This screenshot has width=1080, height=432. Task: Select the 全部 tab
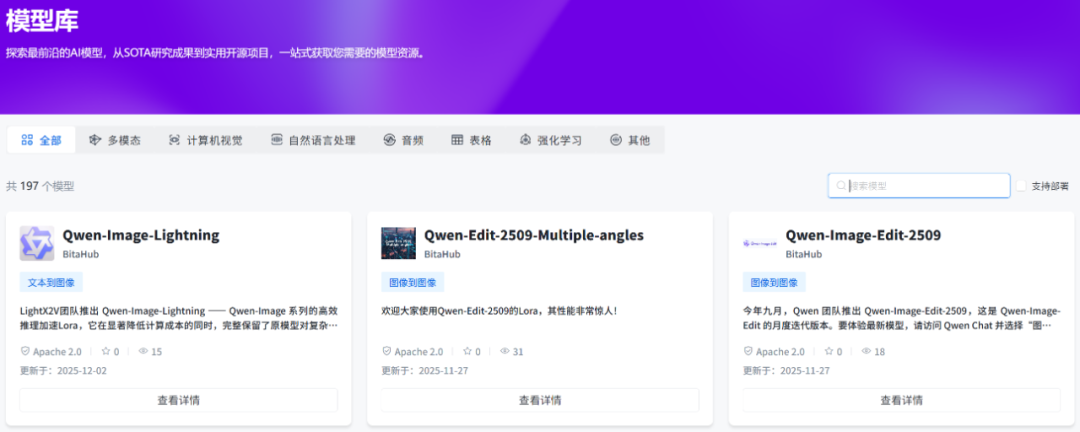click(x=41, y=141)
